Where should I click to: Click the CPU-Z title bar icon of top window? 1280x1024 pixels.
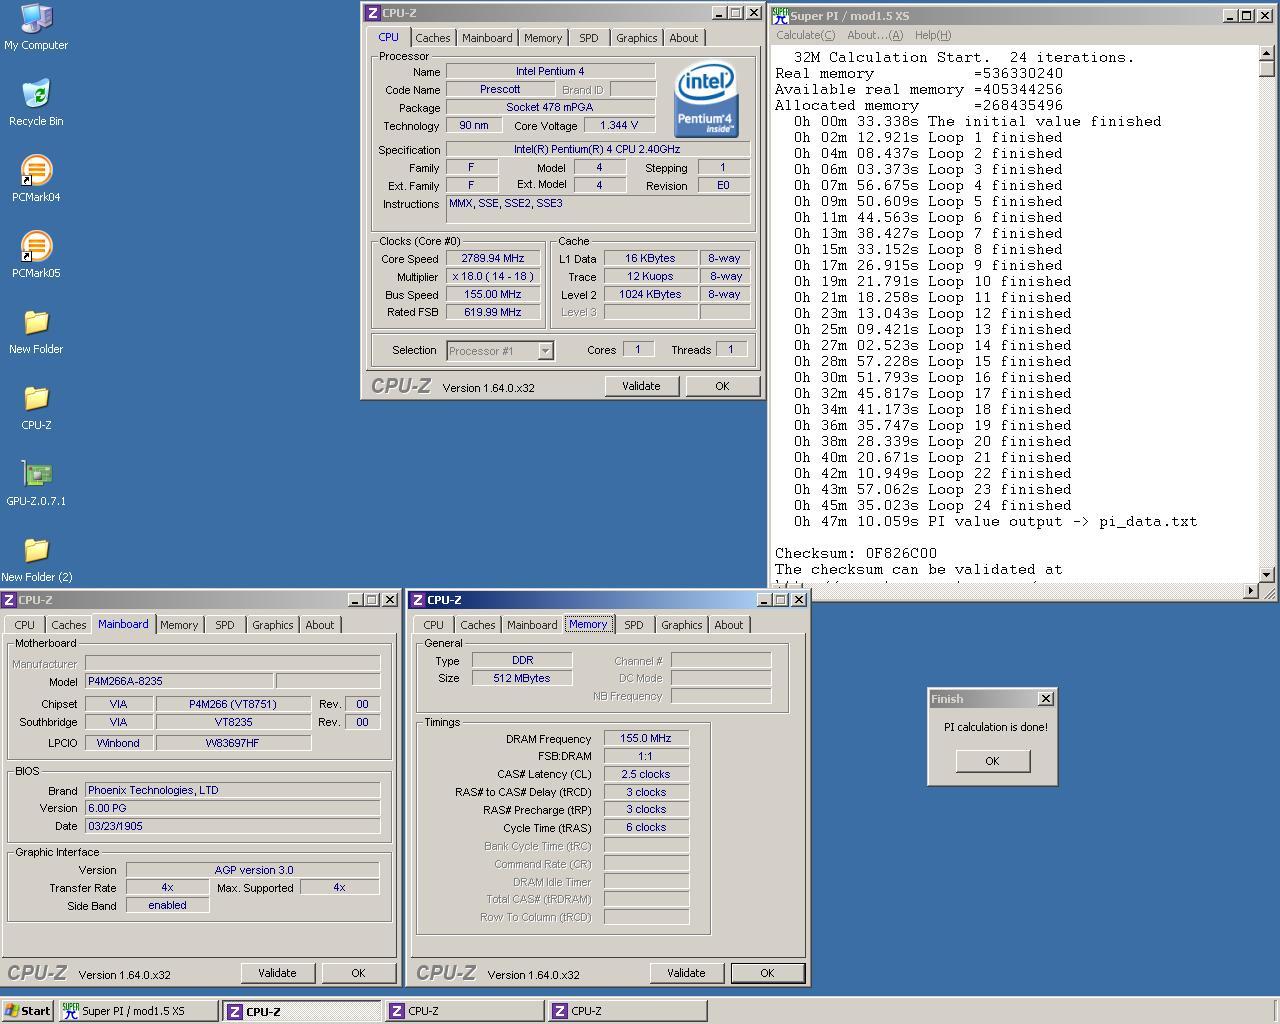[372, 13]
